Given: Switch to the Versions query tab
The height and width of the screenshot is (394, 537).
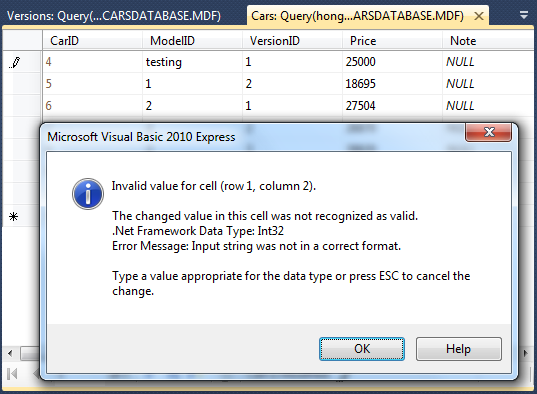Looking at the screenshot, I should point(114,16).
